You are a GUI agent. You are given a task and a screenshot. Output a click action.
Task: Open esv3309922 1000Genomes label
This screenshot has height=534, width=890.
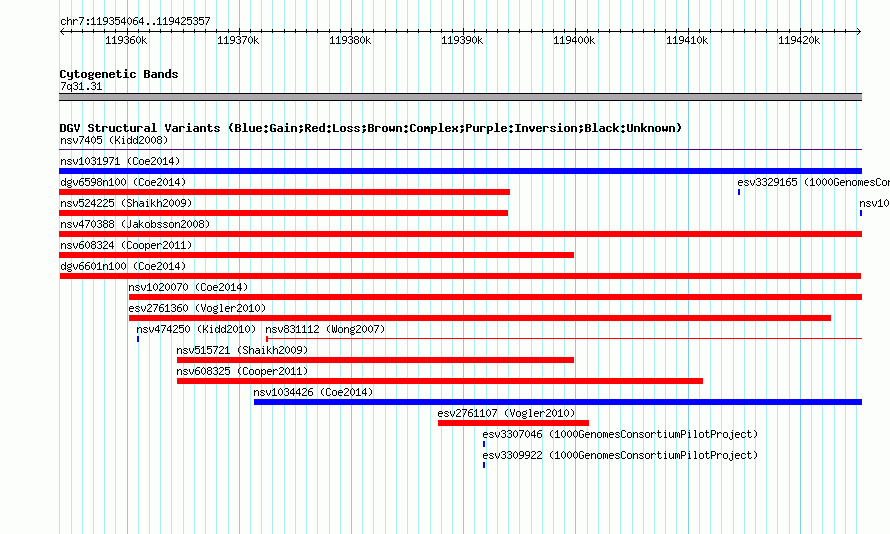[x=620, y=455]
